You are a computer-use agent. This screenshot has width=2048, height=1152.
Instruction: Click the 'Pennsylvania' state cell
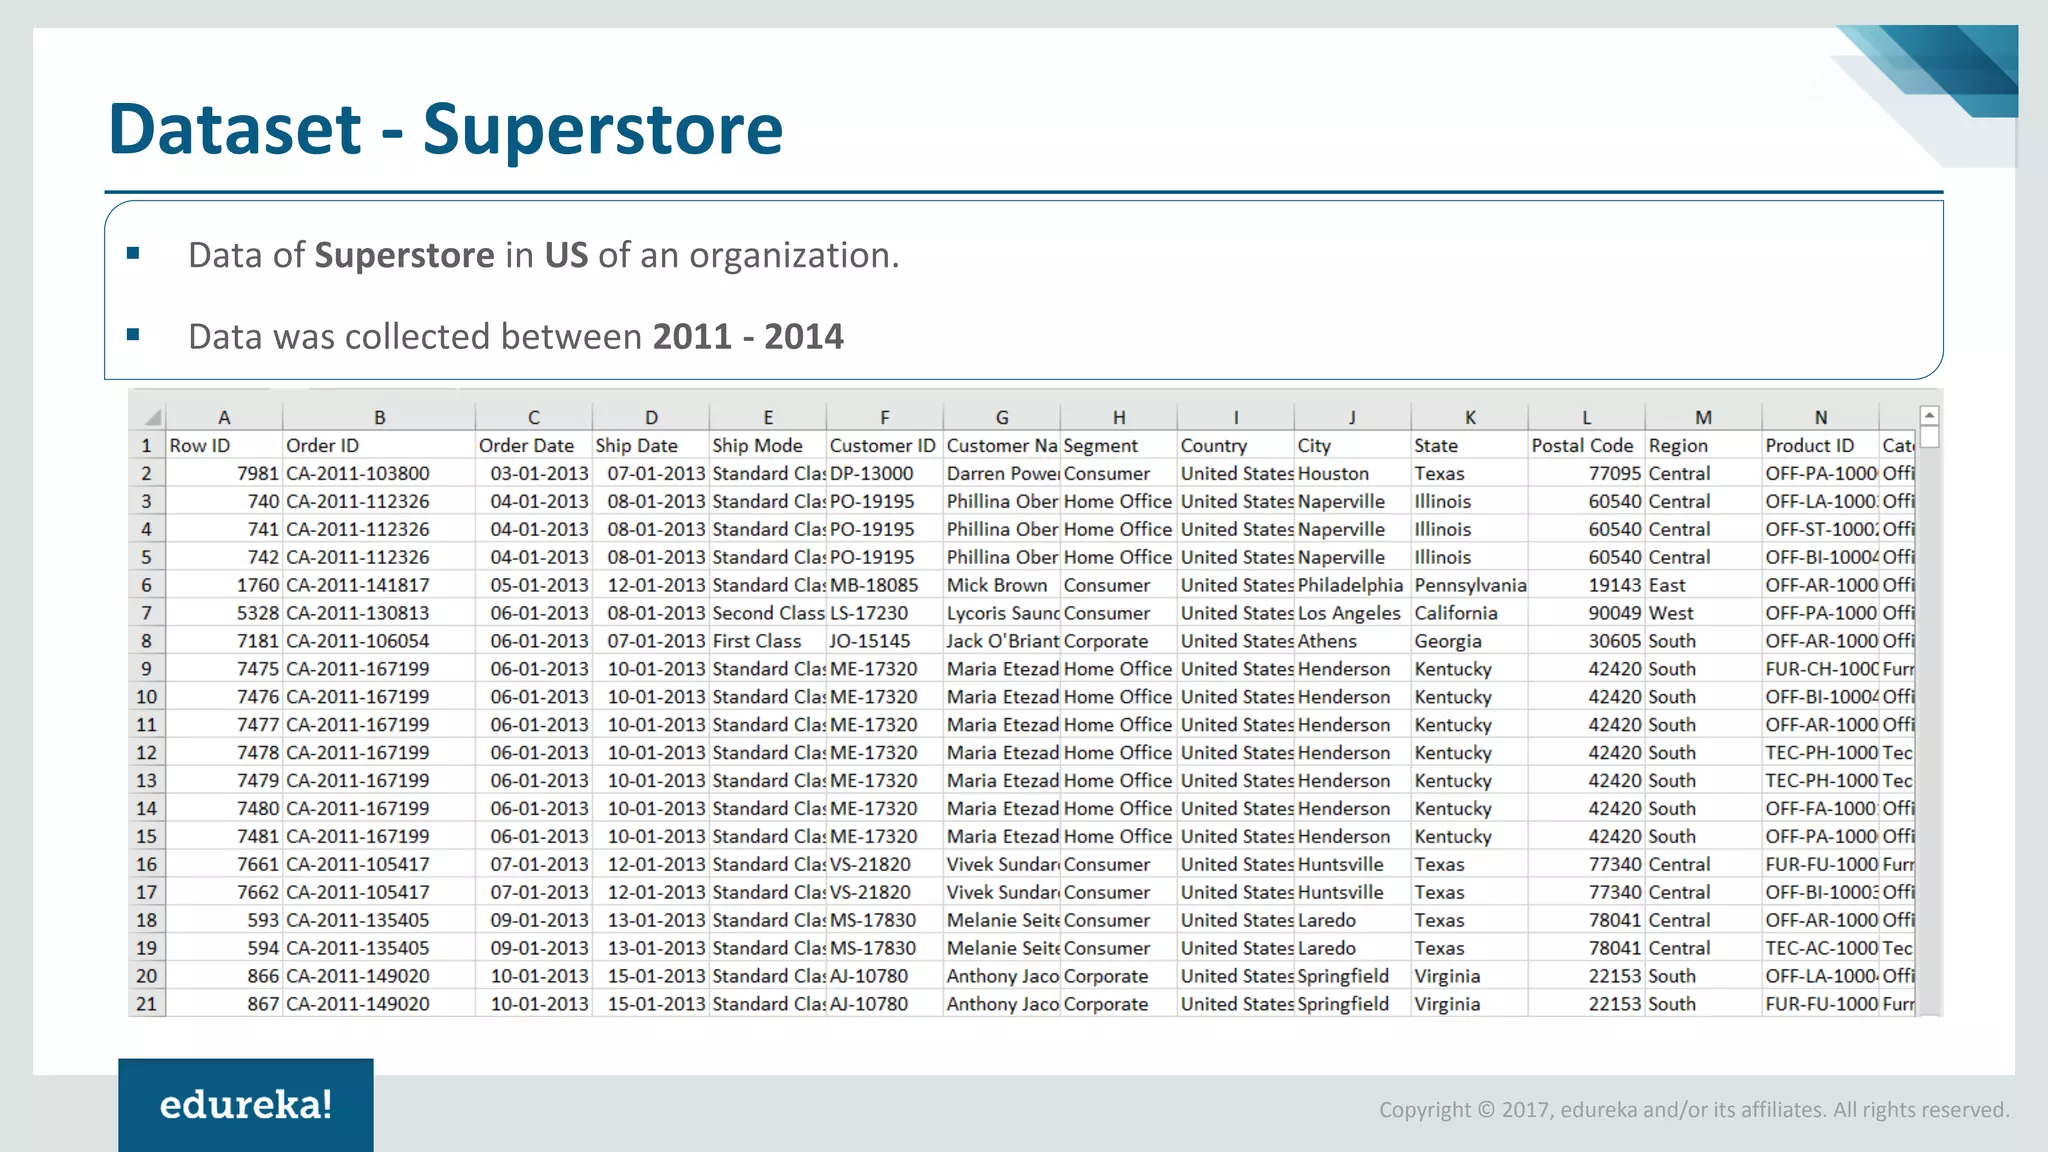(1470, 585)
